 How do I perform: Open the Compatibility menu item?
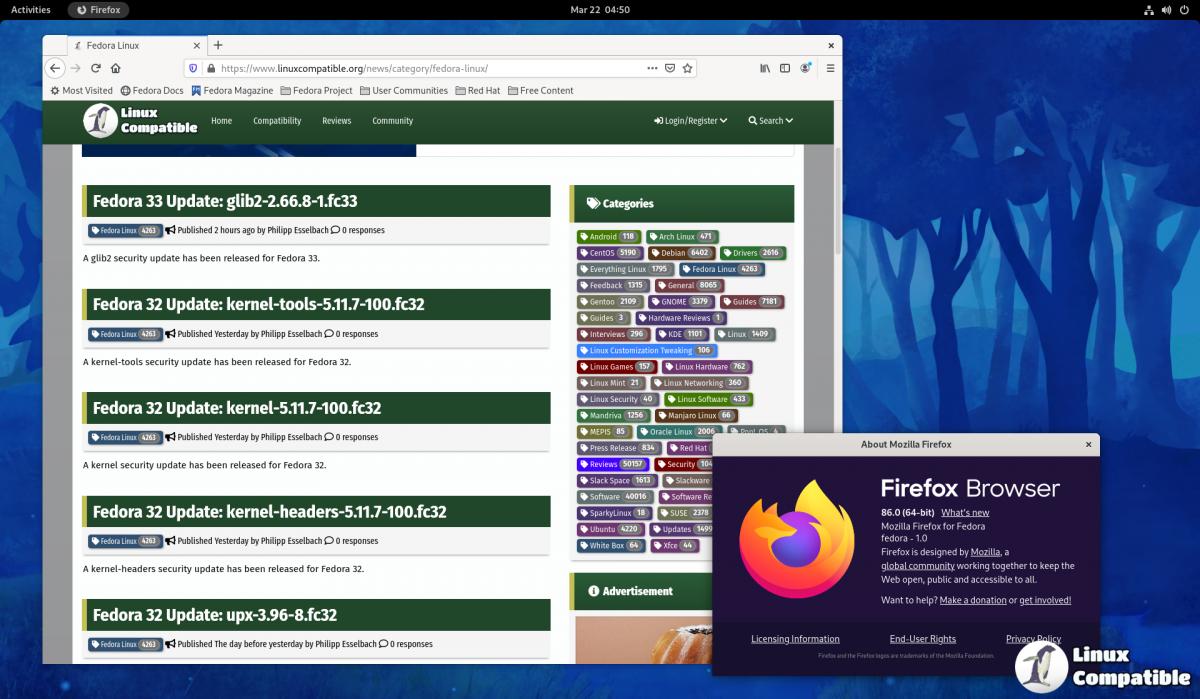[277, 121]
